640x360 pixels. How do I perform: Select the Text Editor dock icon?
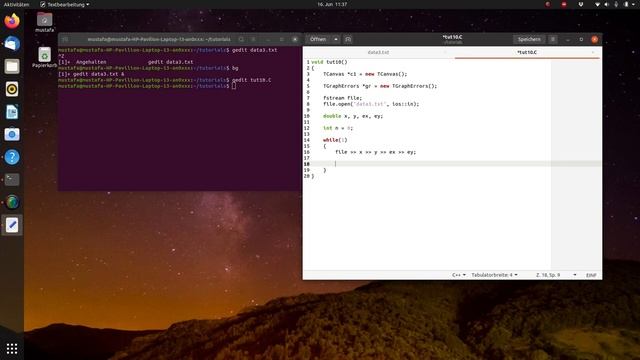pyautogui.click(x=12, y=225)
